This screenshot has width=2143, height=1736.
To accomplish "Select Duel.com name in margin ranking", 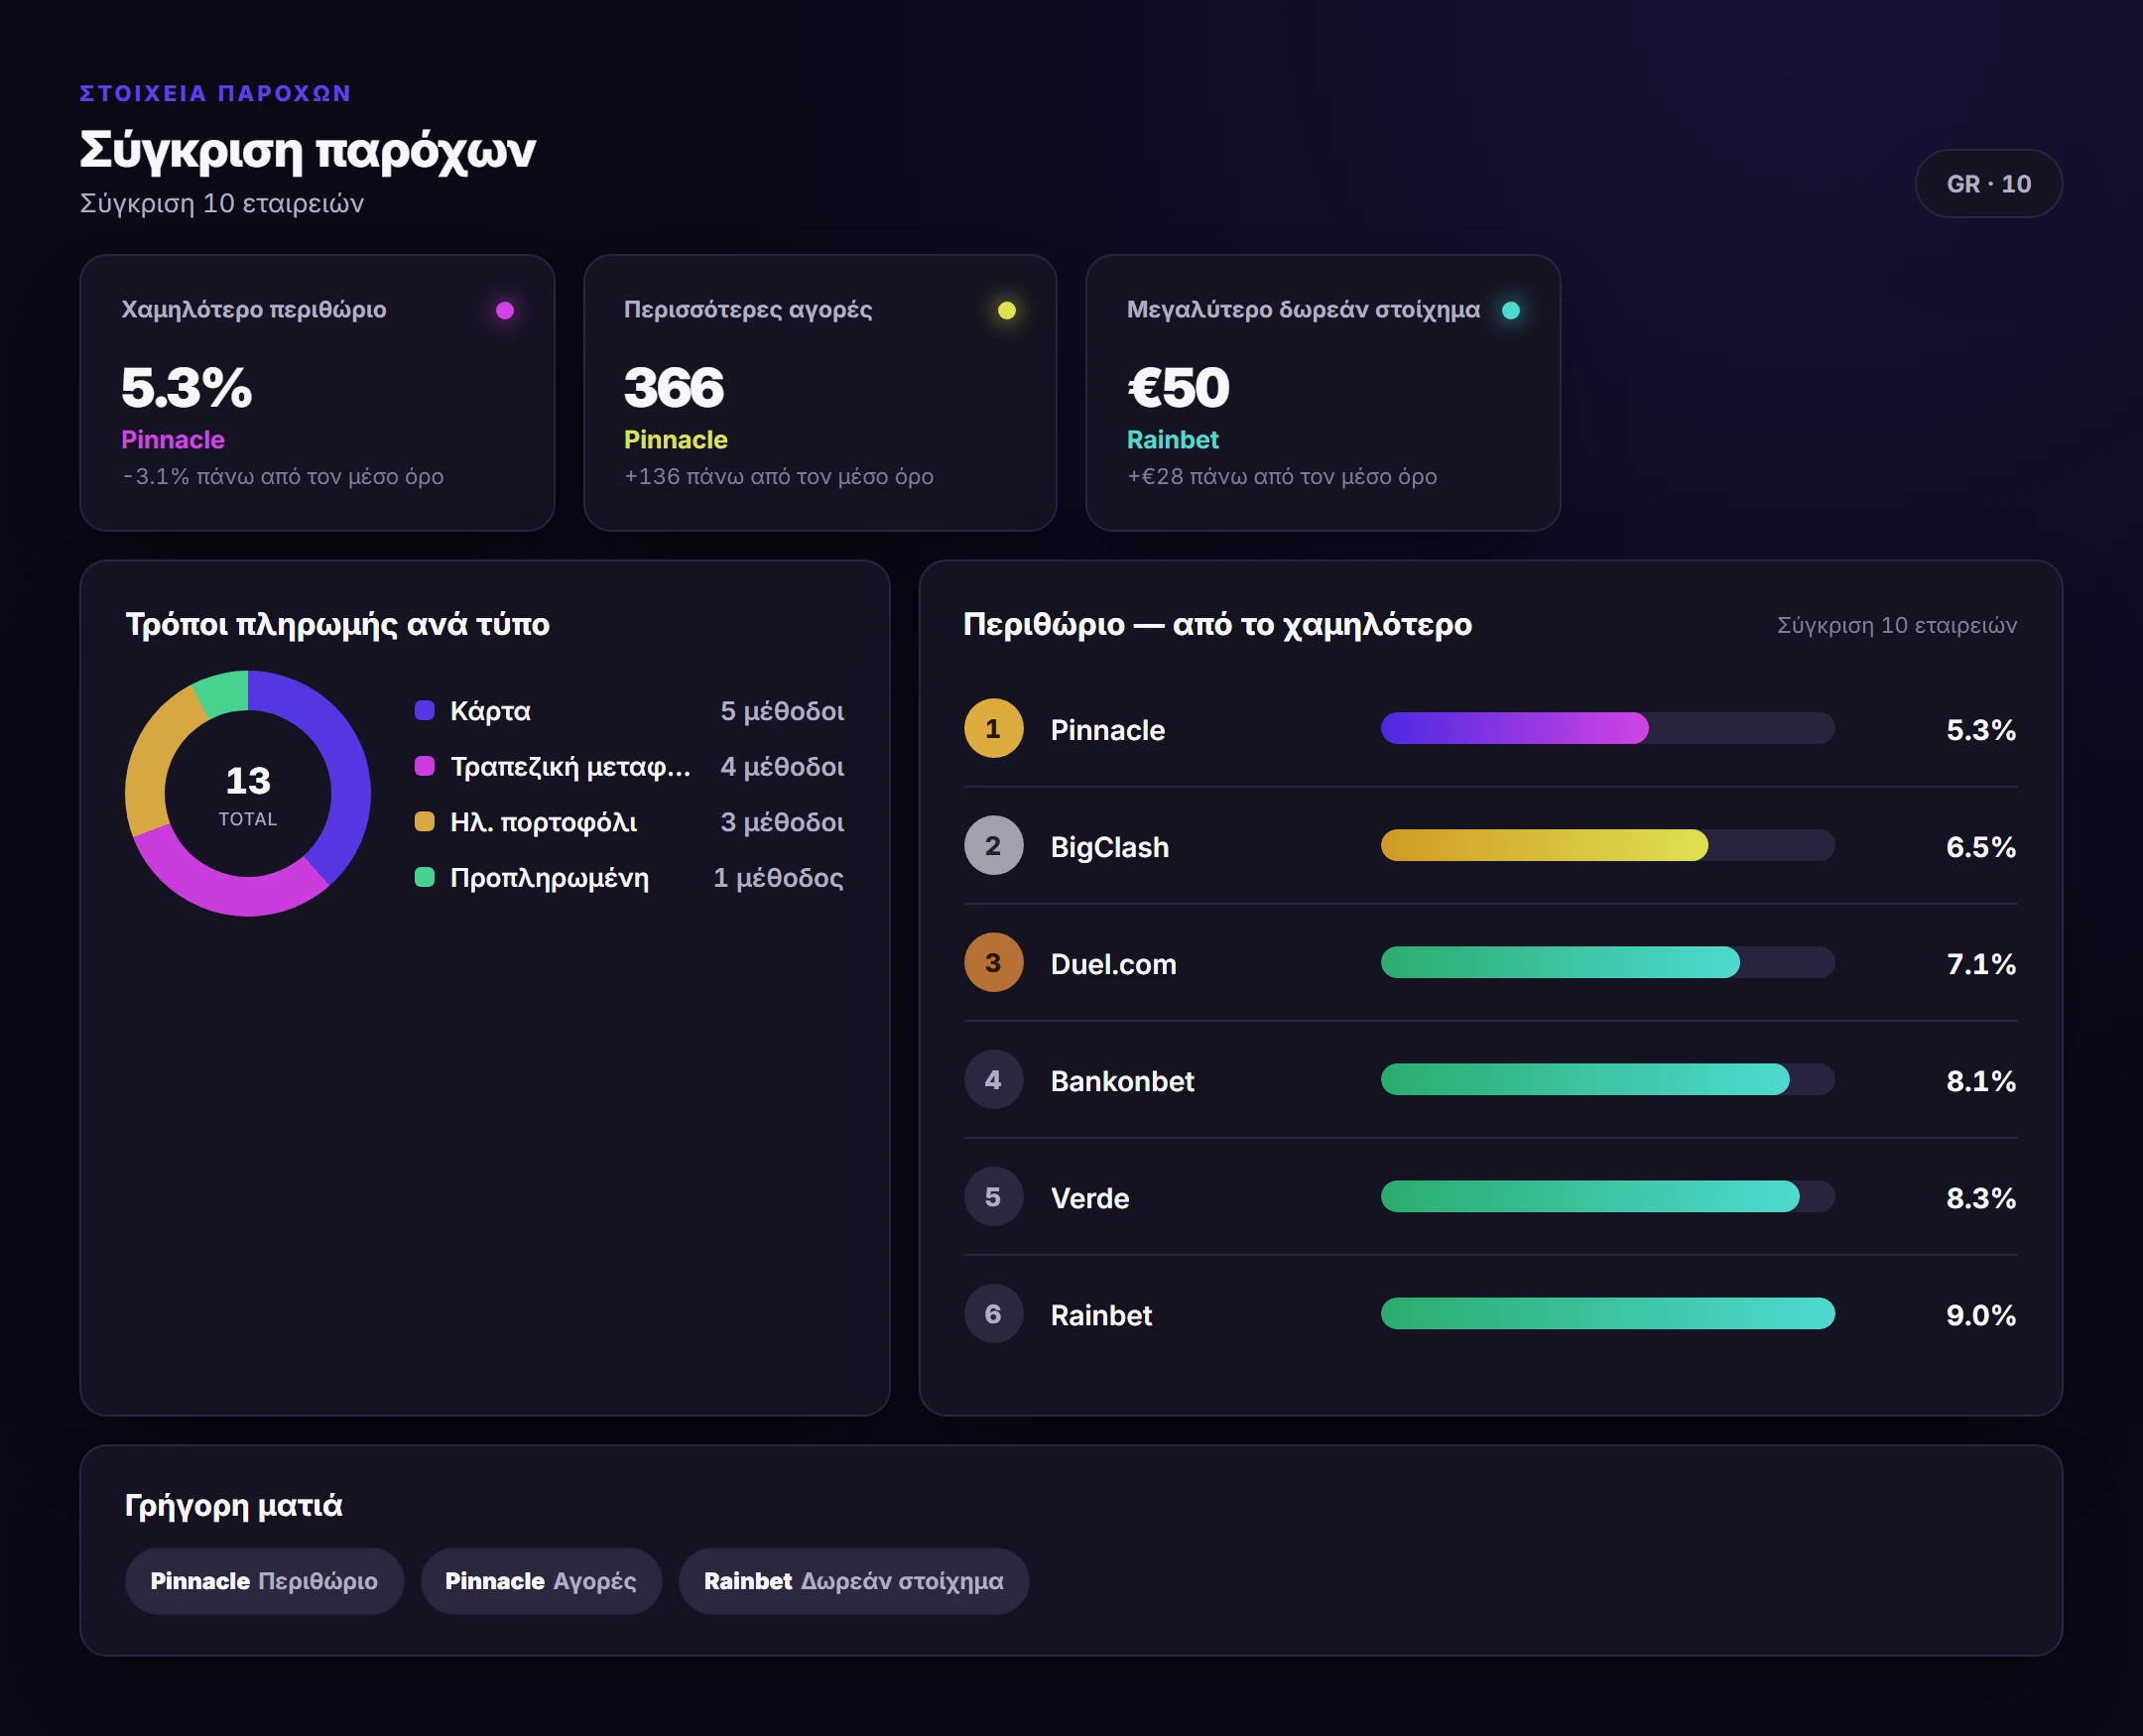I will [1114, 964].
